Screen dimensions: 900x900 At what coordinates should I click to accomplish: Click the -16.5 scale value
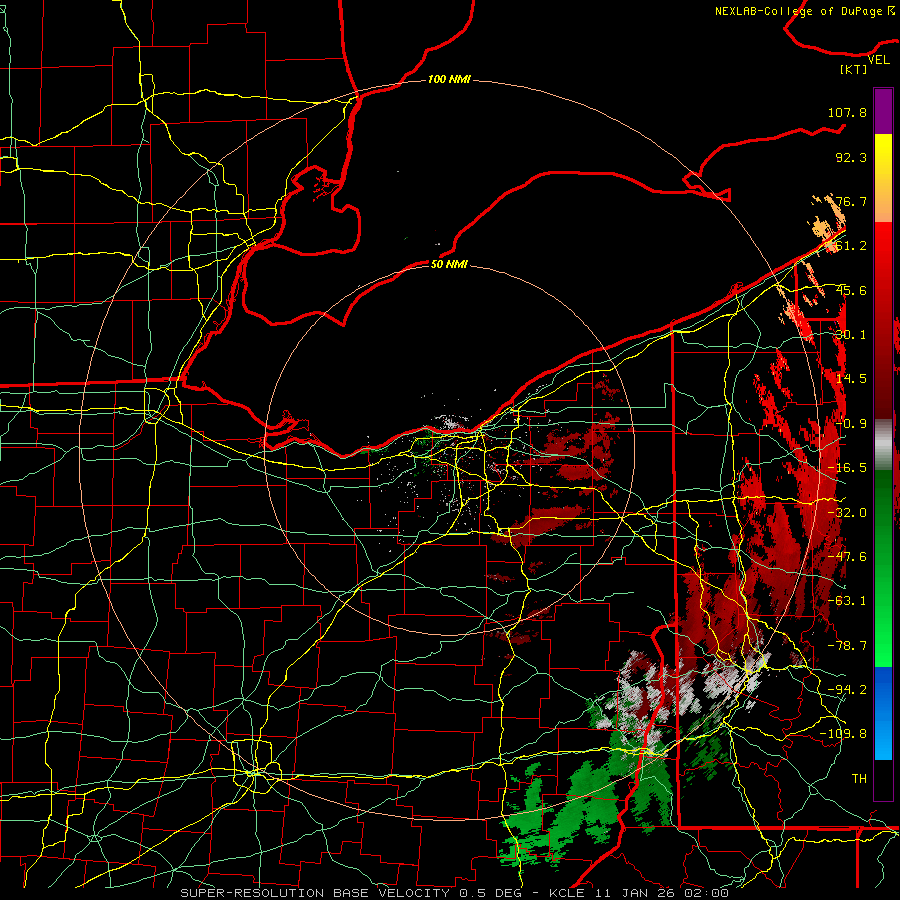click(x=847, y=468)
